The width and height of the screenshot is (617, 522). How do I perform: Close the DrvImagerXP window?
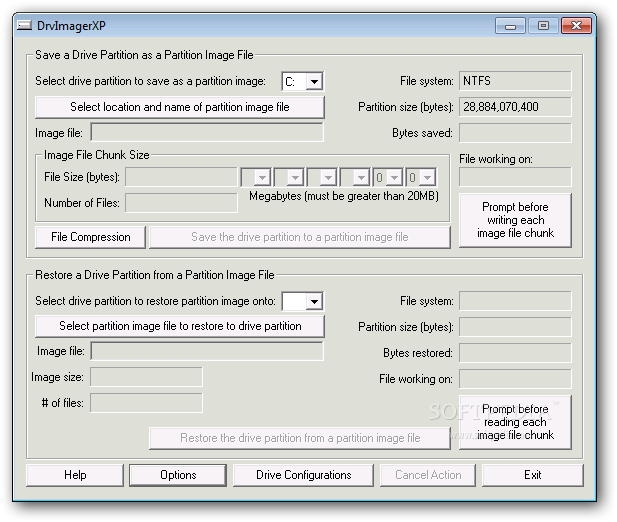[x=576, y=26]
